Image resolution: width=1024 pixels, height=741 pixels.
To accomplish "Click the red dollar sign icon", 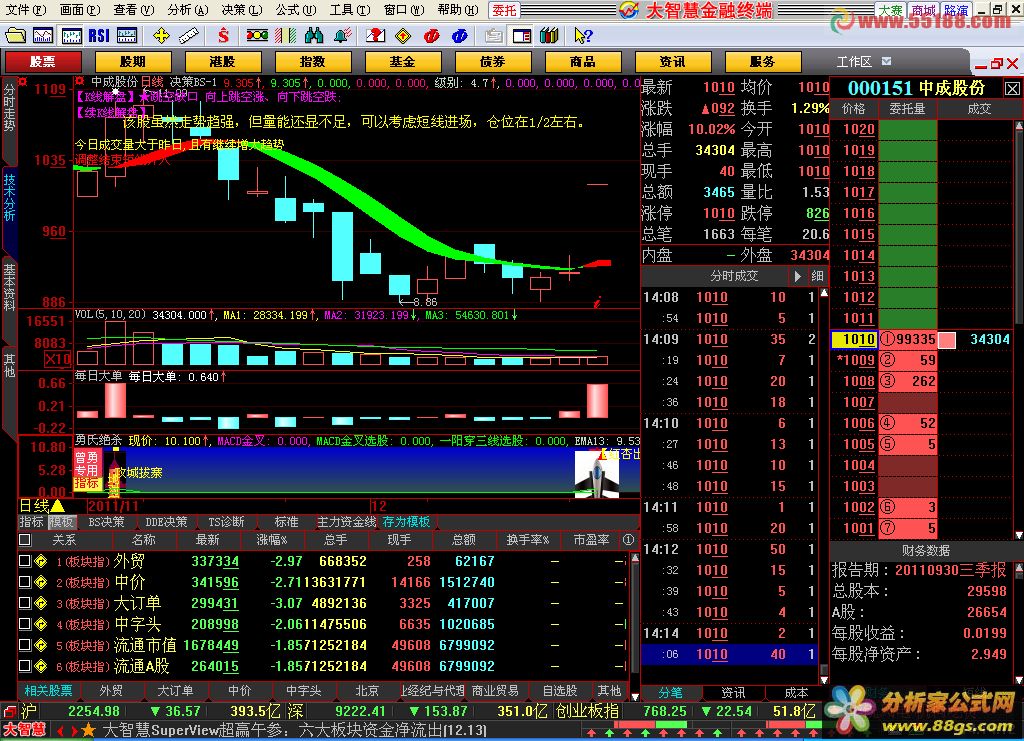I will 223,35.
